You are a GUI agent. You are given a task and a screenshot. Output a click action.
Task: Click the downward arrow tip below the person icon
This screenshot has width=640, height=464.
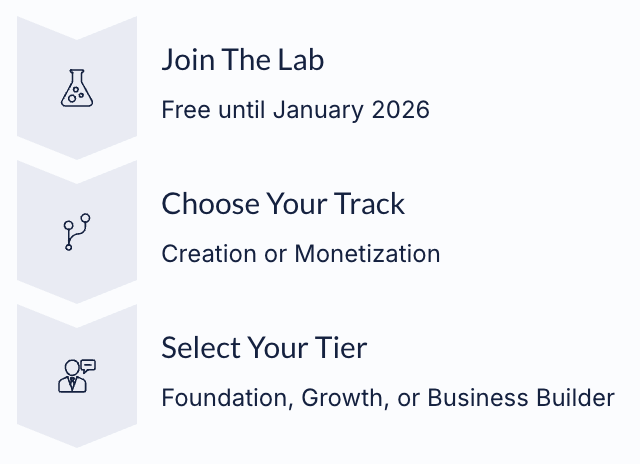(76, 438)
